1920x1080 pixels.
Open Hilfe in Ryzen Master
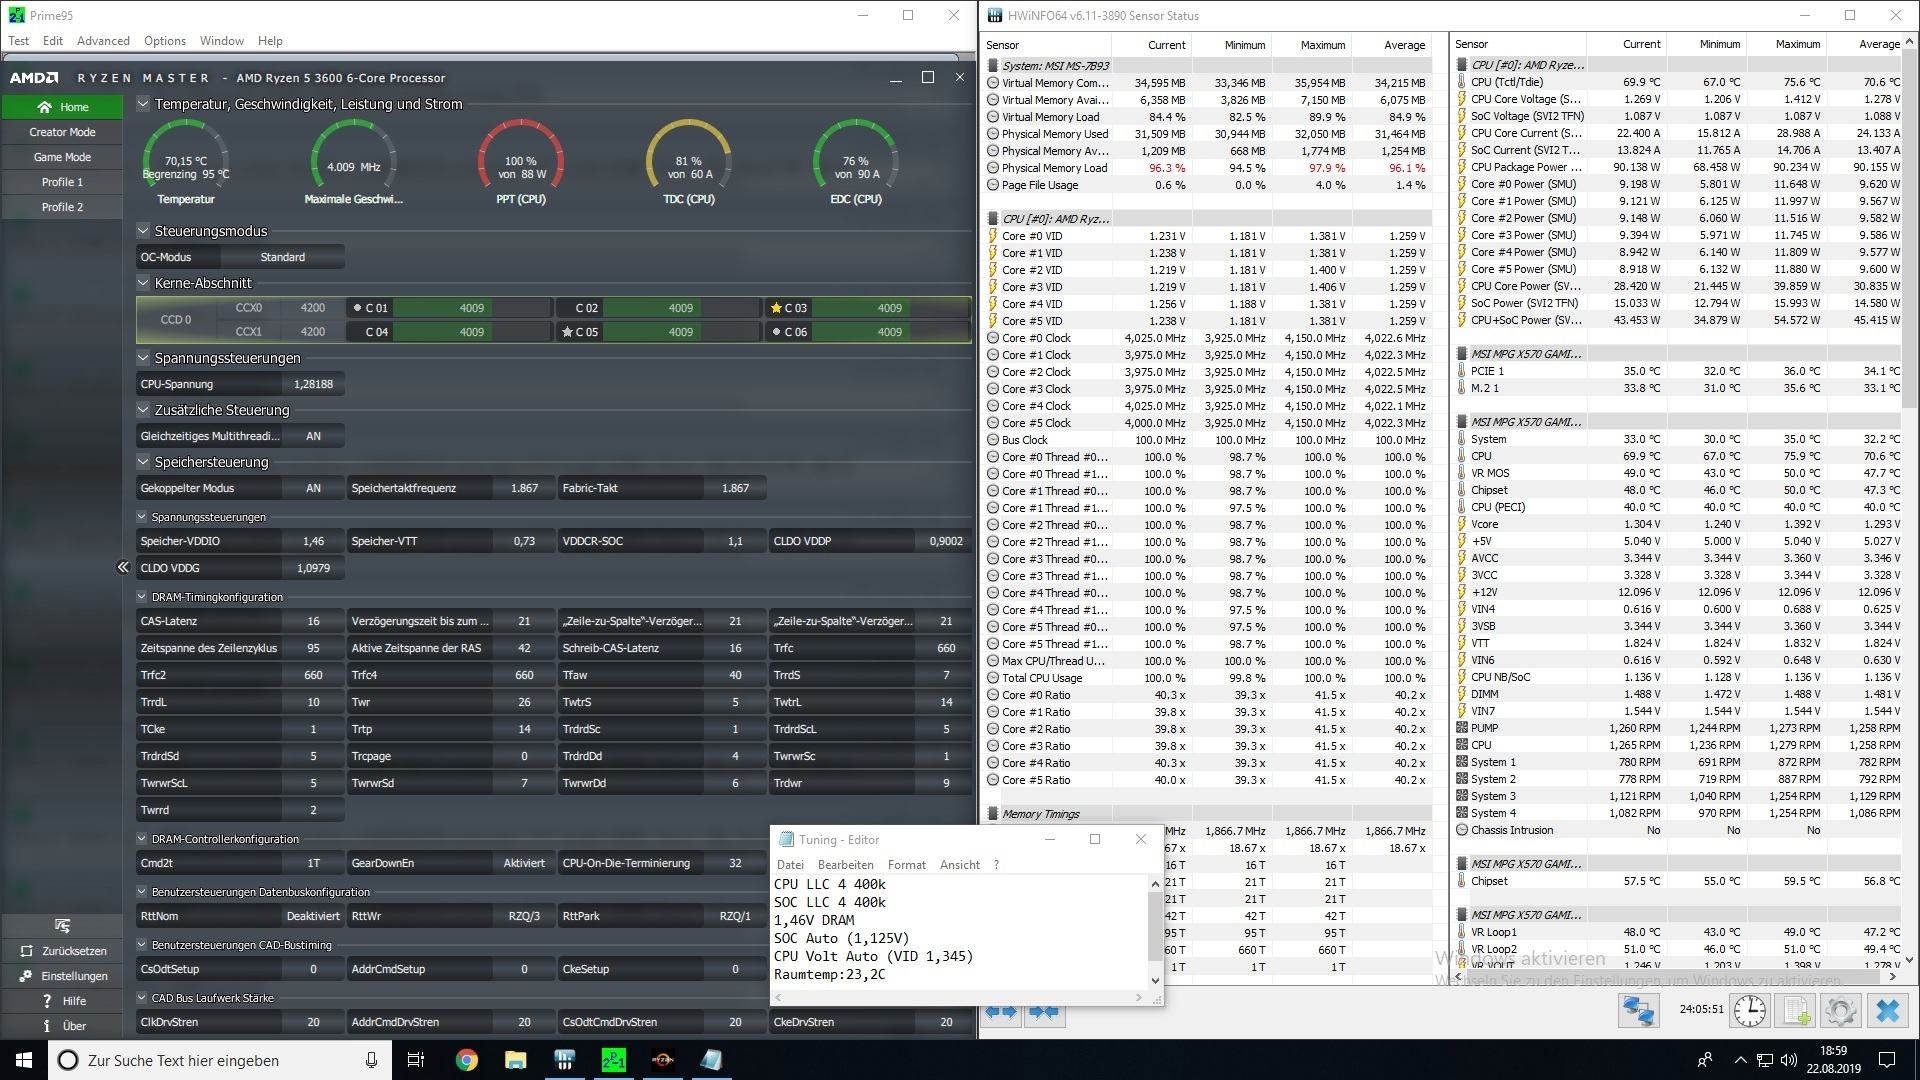(x=62, y=1001)
